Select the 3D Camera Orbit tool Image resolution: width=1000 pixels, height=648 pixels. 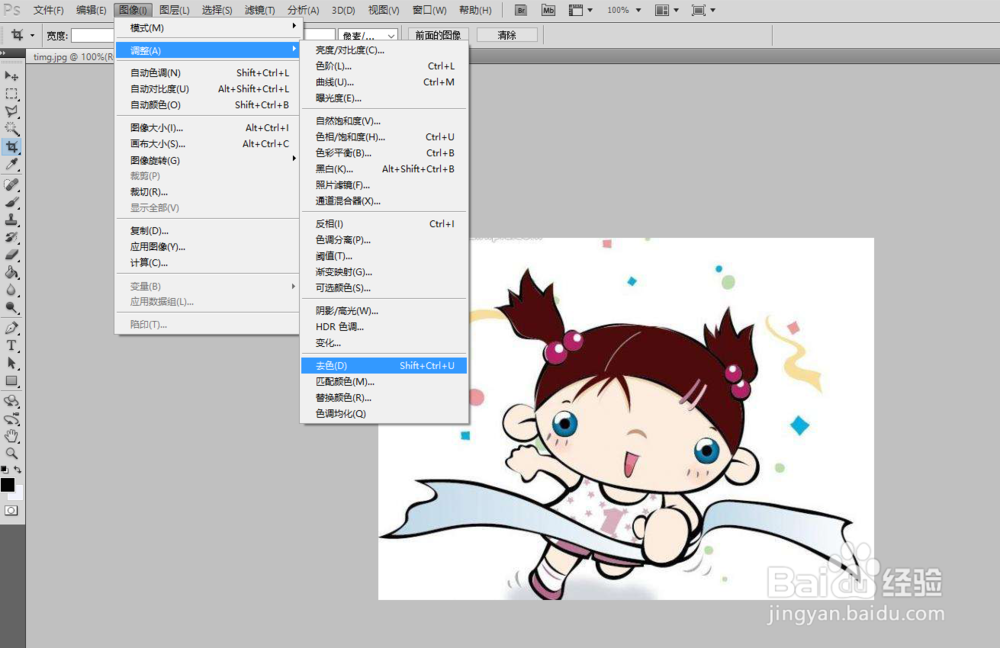point(11,419)
